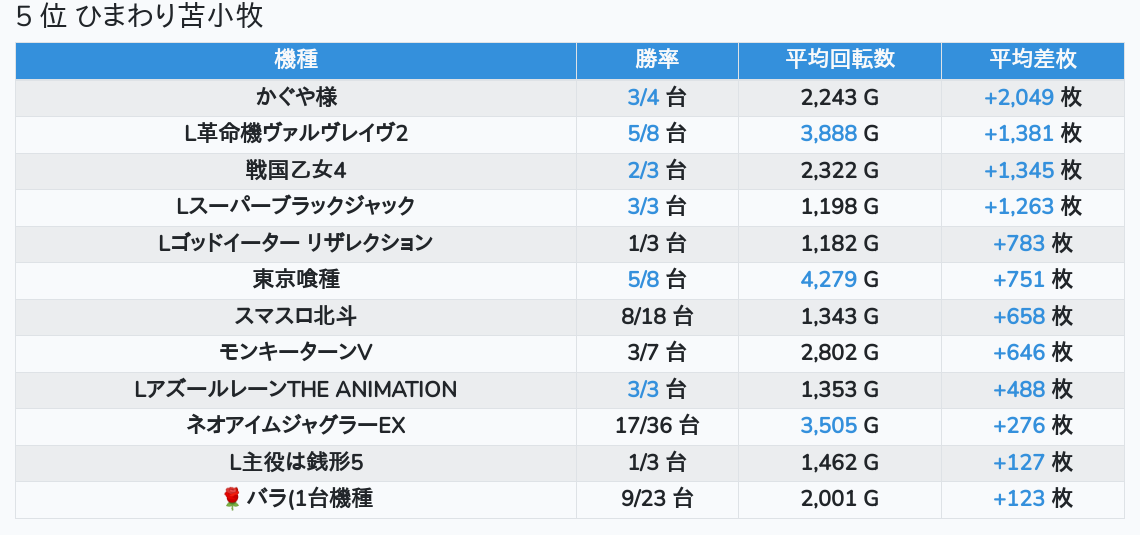Click the 5 位 ひまわり苫小牧 heading
The height and width of the screenshot is (535, 1140).
(139, 17)
